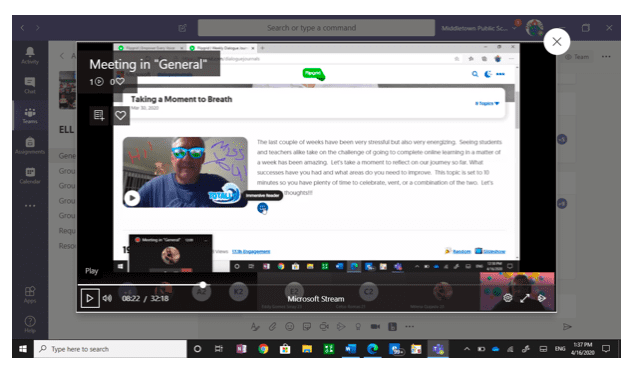Show hidden system tray icons chevron

coord(467,349)
